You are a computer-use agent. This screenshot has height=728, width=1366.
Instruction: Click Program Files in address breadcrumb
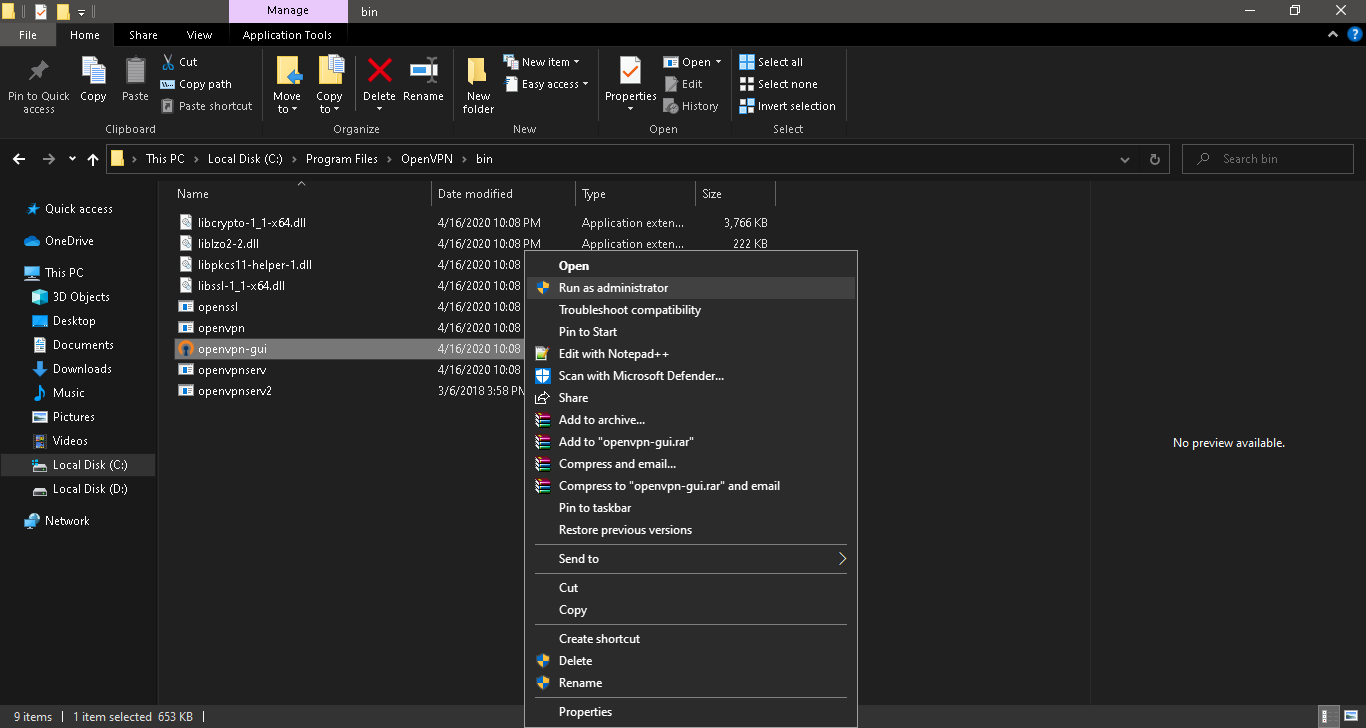pyautogui.click(x=342, y=159)
